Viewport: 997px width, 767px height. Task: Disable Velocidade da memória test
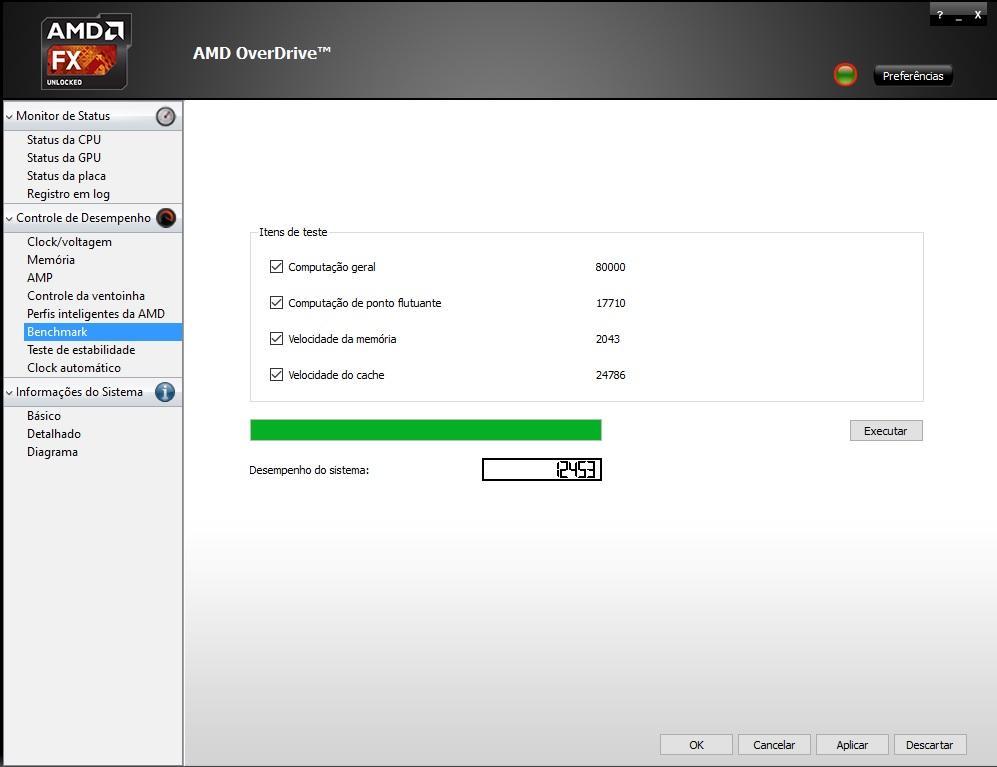pos(276,338)
